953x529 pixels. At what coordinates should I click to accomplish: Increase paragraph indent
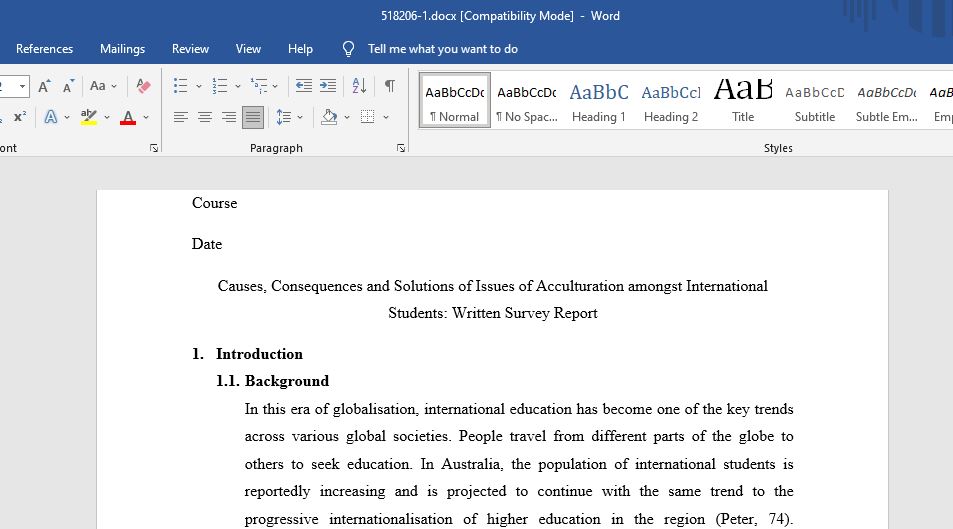tap(328, 86)
